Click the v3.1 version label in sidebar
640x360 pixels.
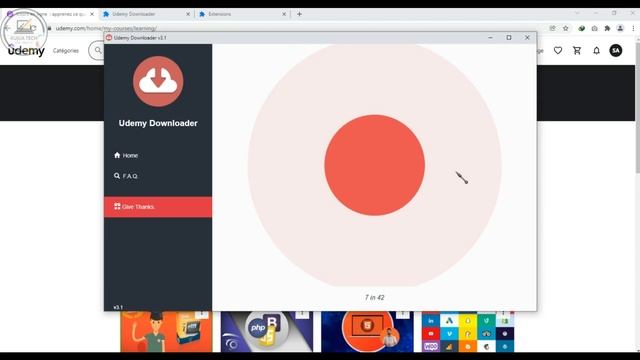pyautogui.click(x=118, y=307)
